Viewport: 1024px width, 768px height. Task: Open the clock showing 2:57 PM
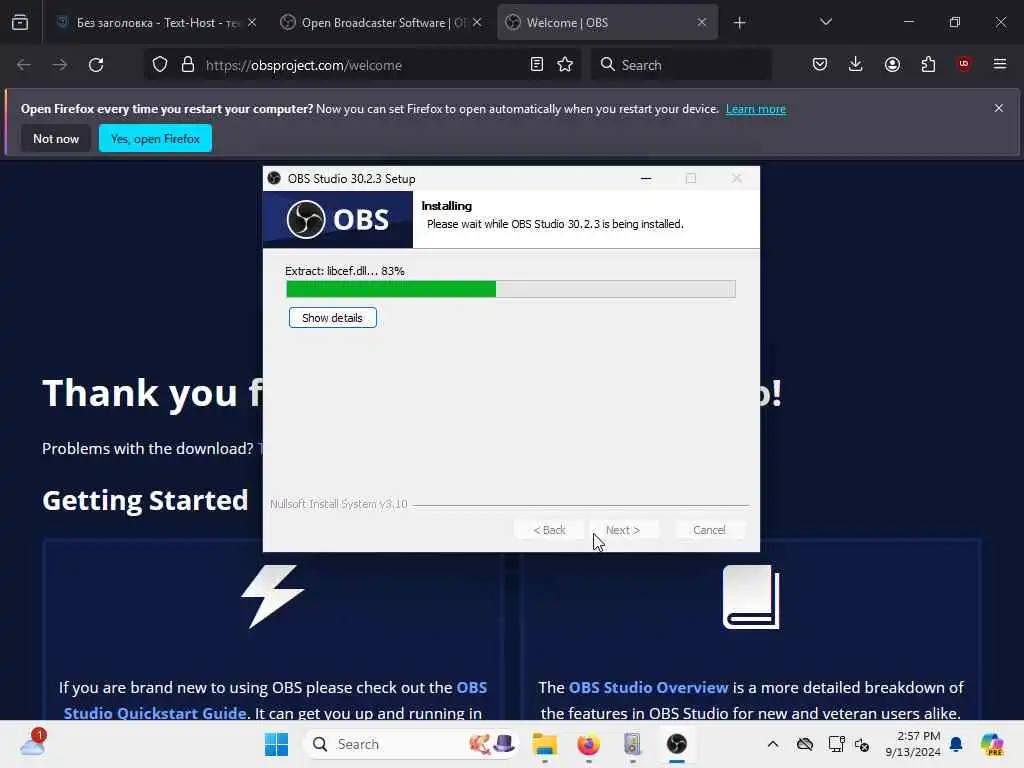[x=913, y=744]
